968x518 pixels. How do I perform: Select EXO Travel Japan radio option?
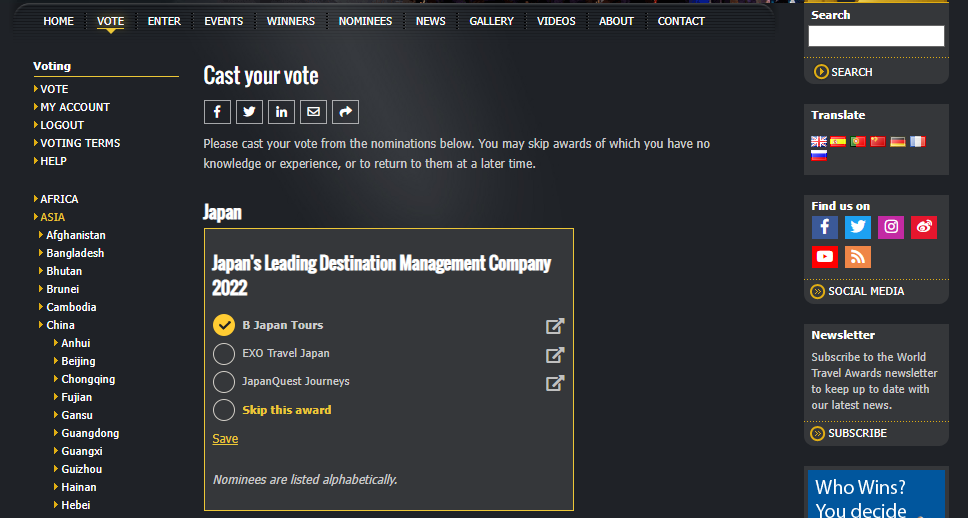tap(224, 354)
